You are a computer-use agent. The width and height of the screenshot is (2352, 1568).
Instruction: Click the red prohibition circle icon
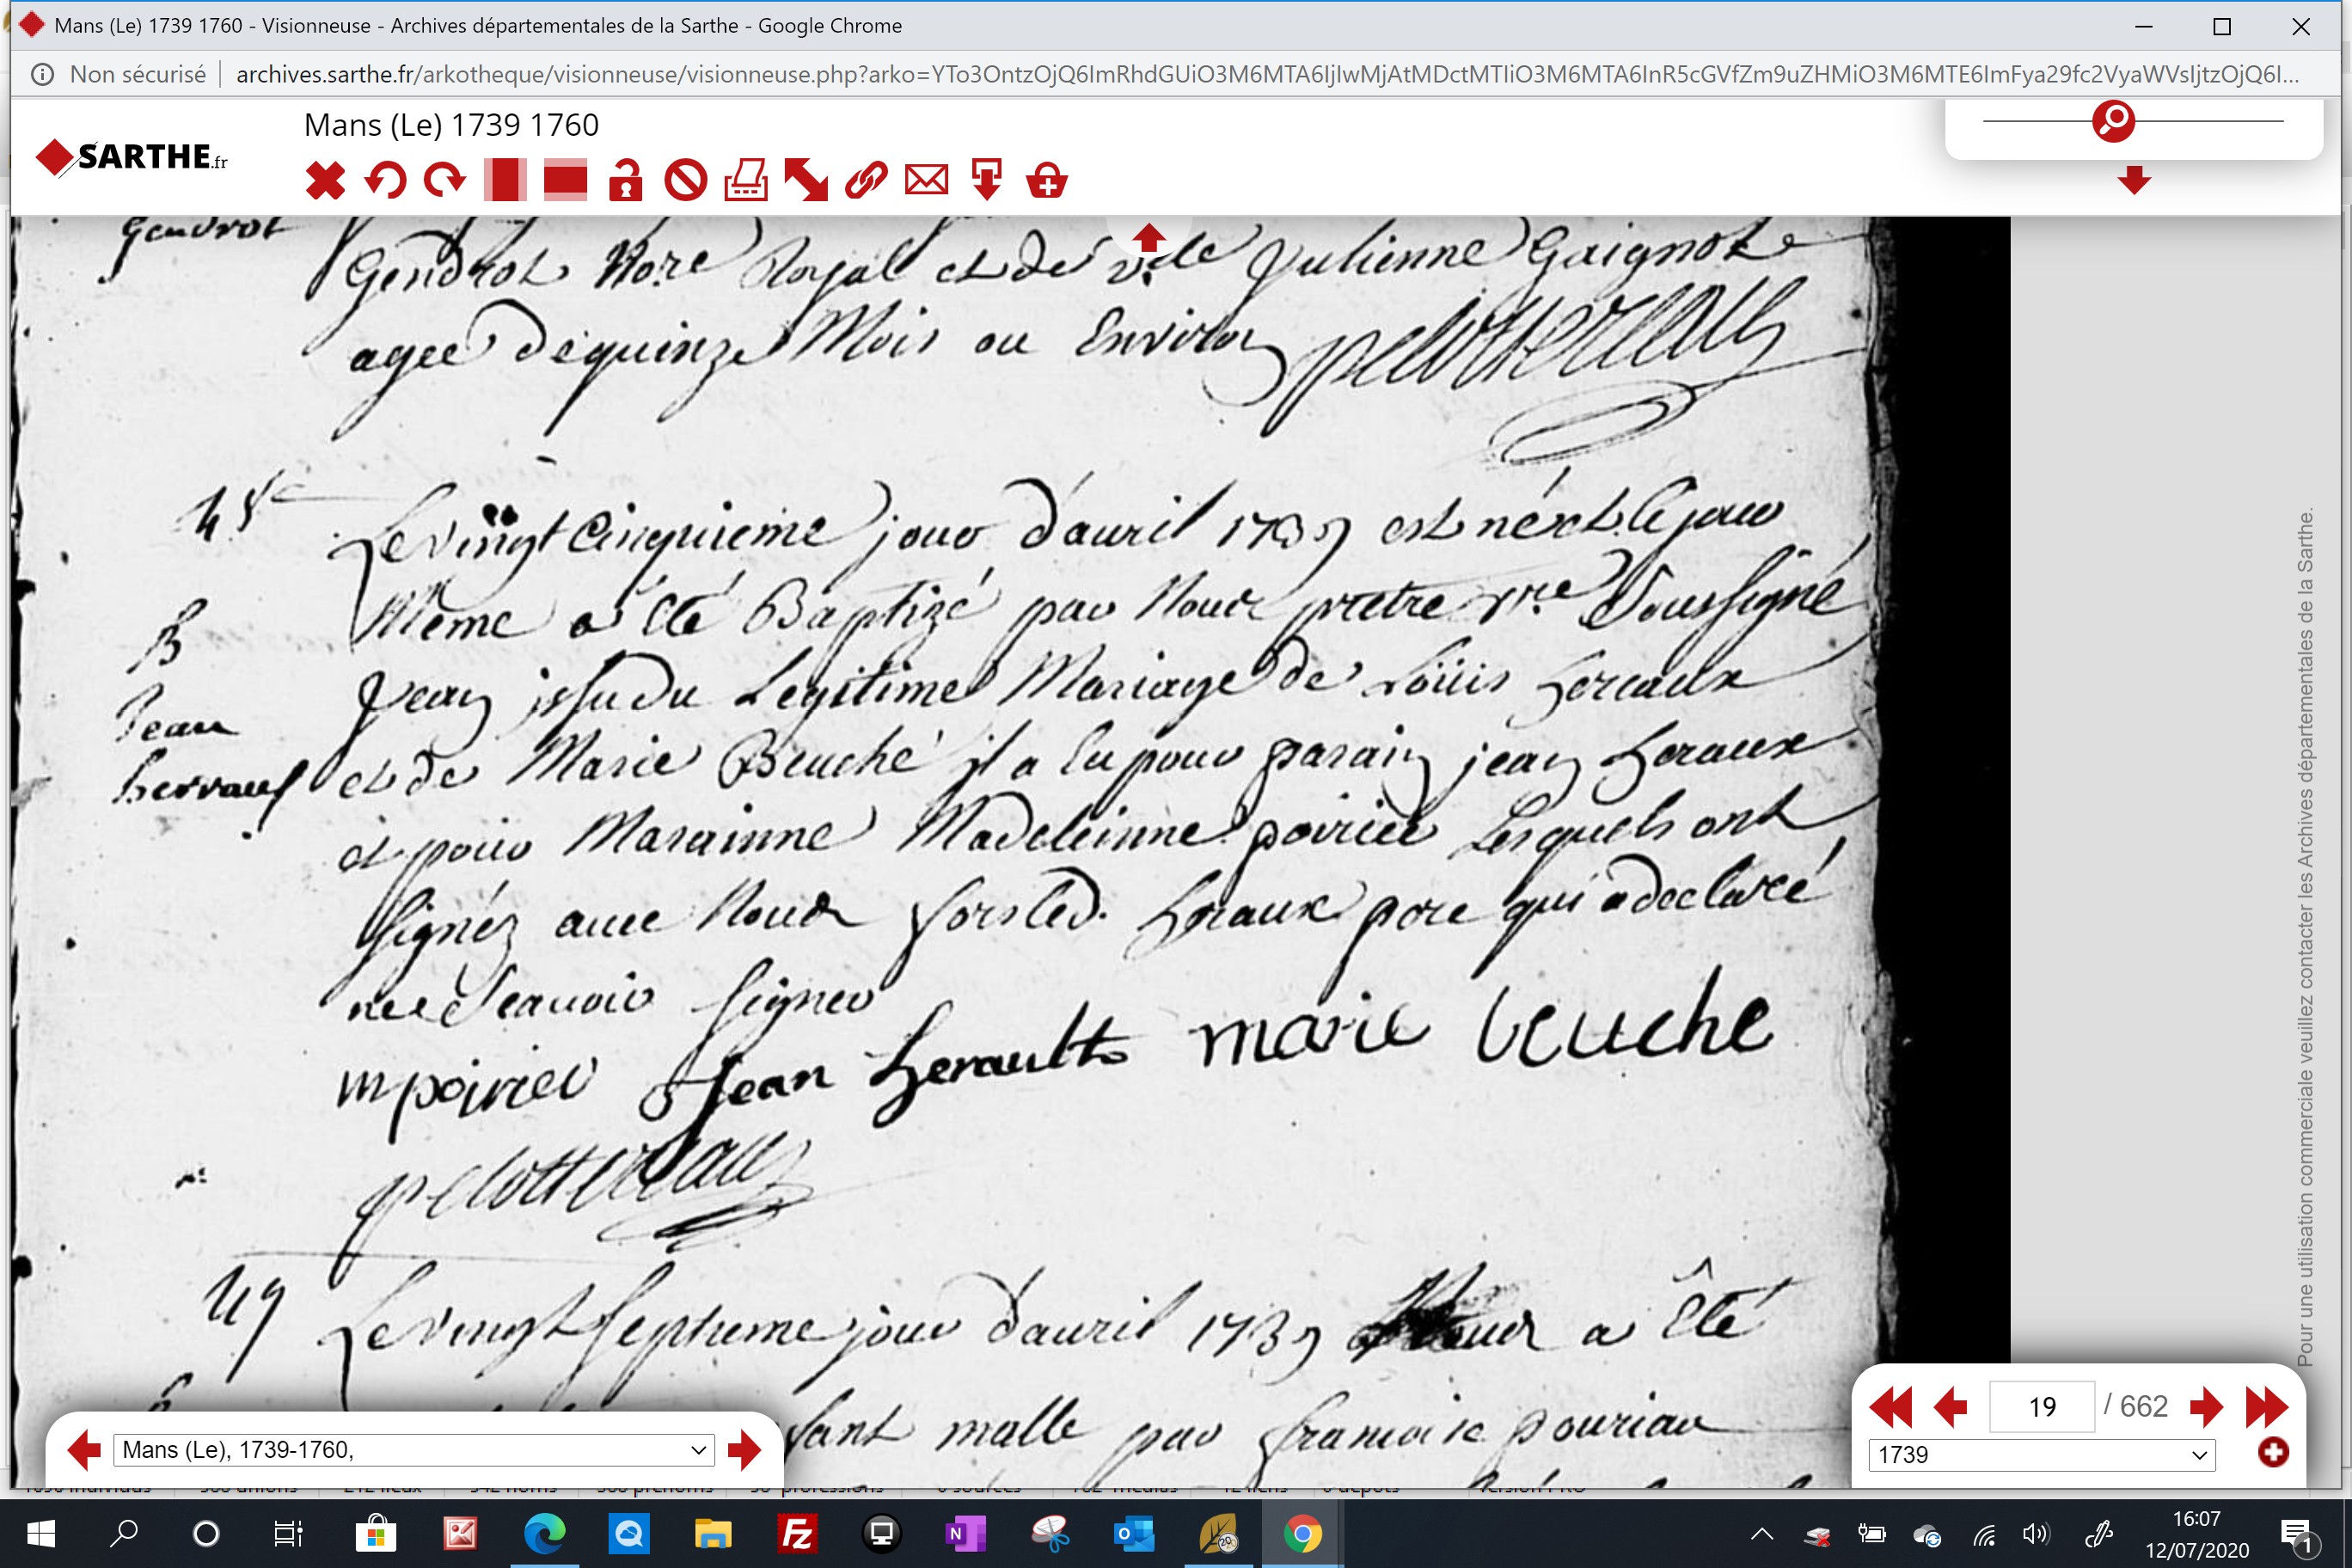pyautogui.click(x=686, y=181)
